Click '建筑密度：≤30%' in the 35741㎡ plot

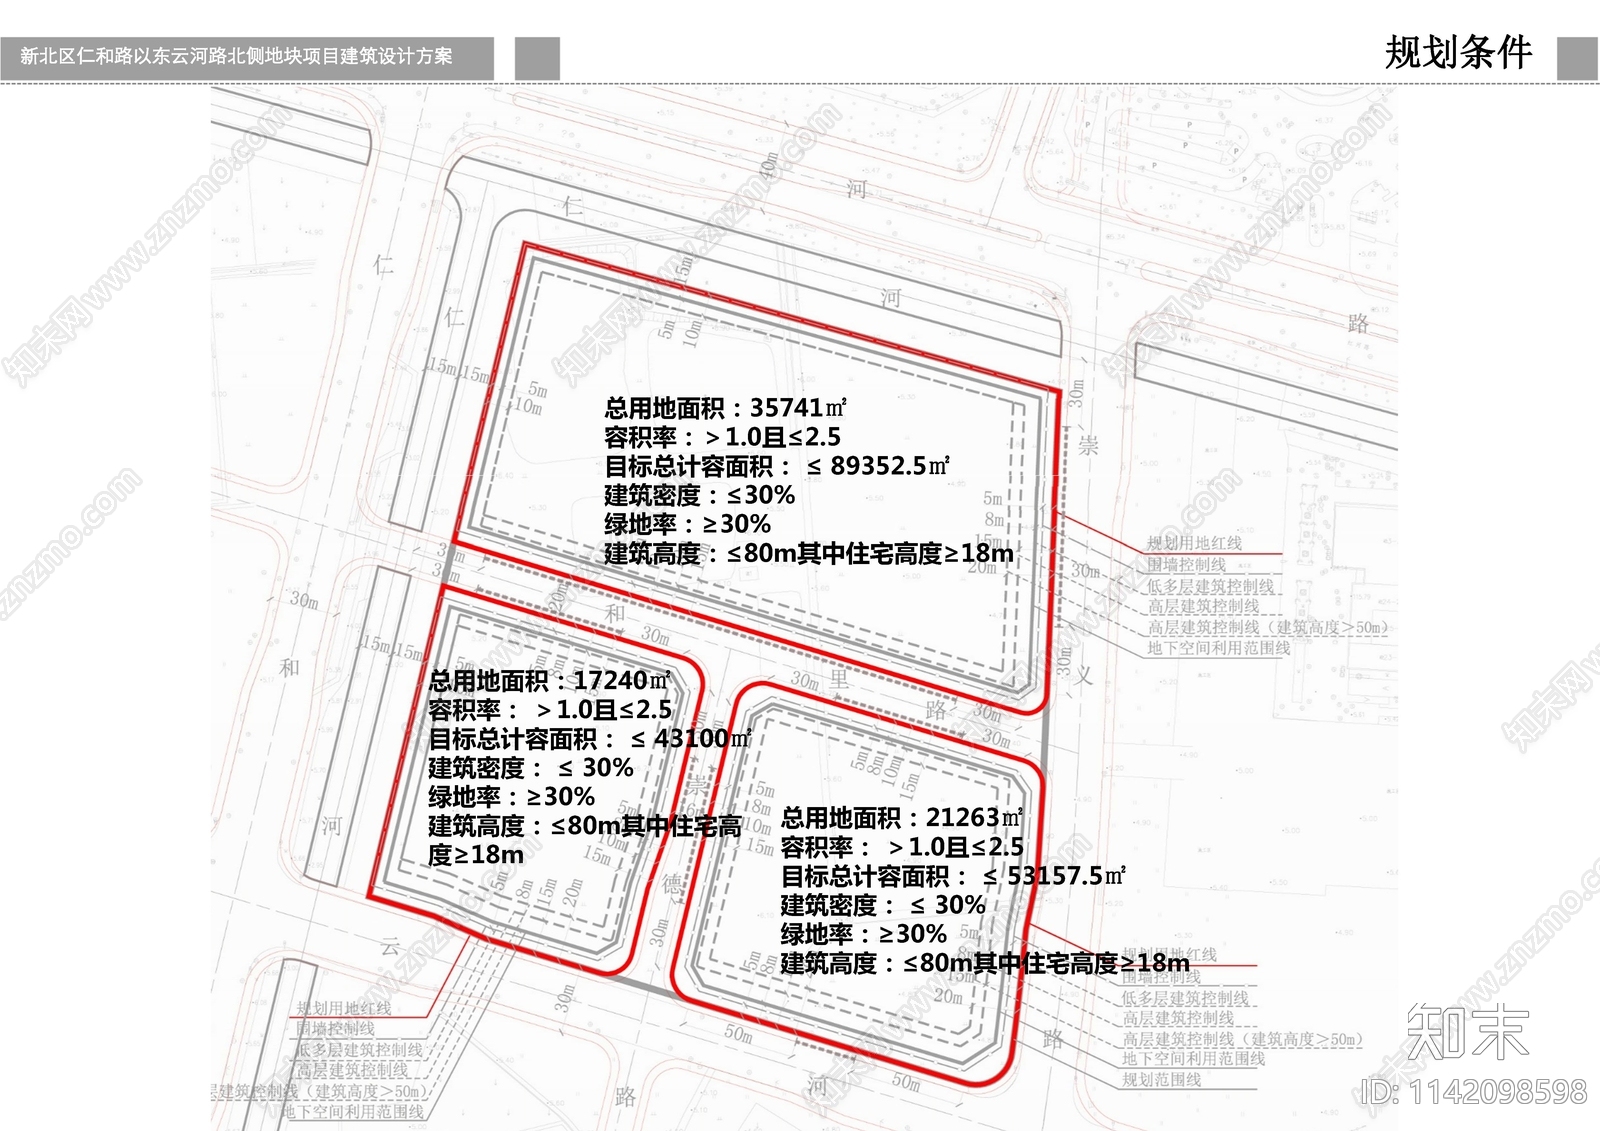700,495
